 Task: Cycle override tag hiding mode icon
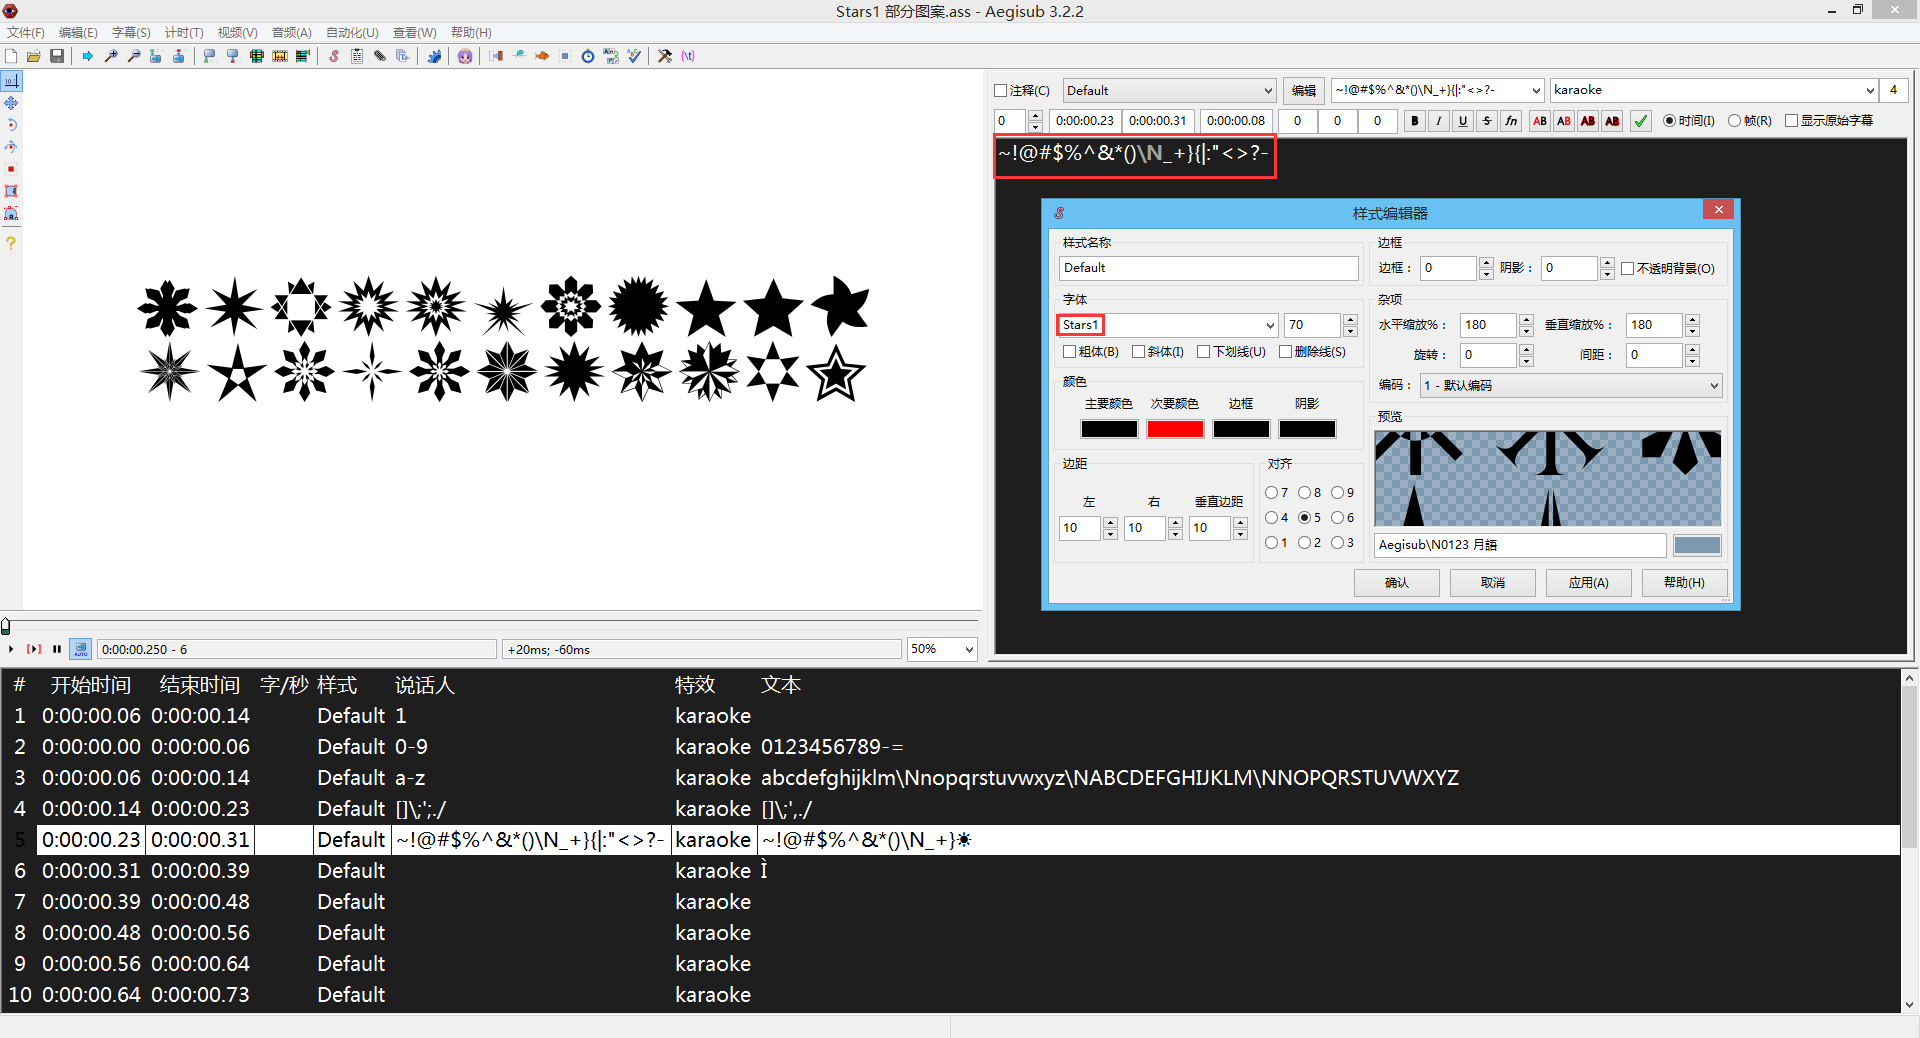pos(688,56)
